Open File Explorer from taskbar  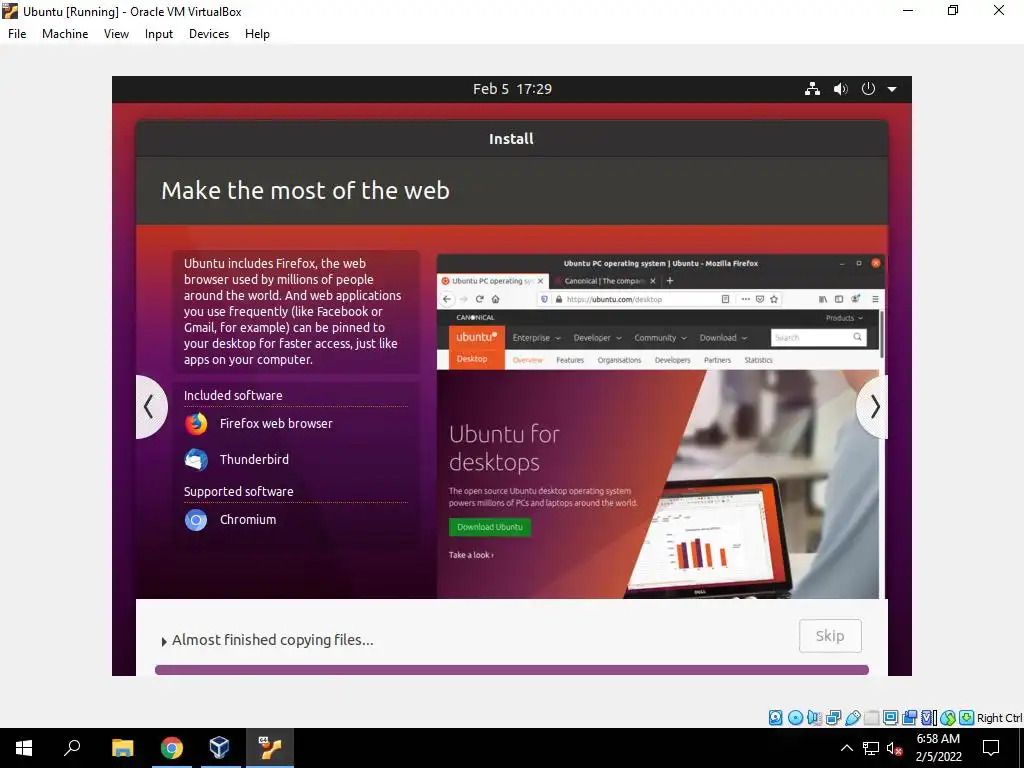click(x=122, y=748)
